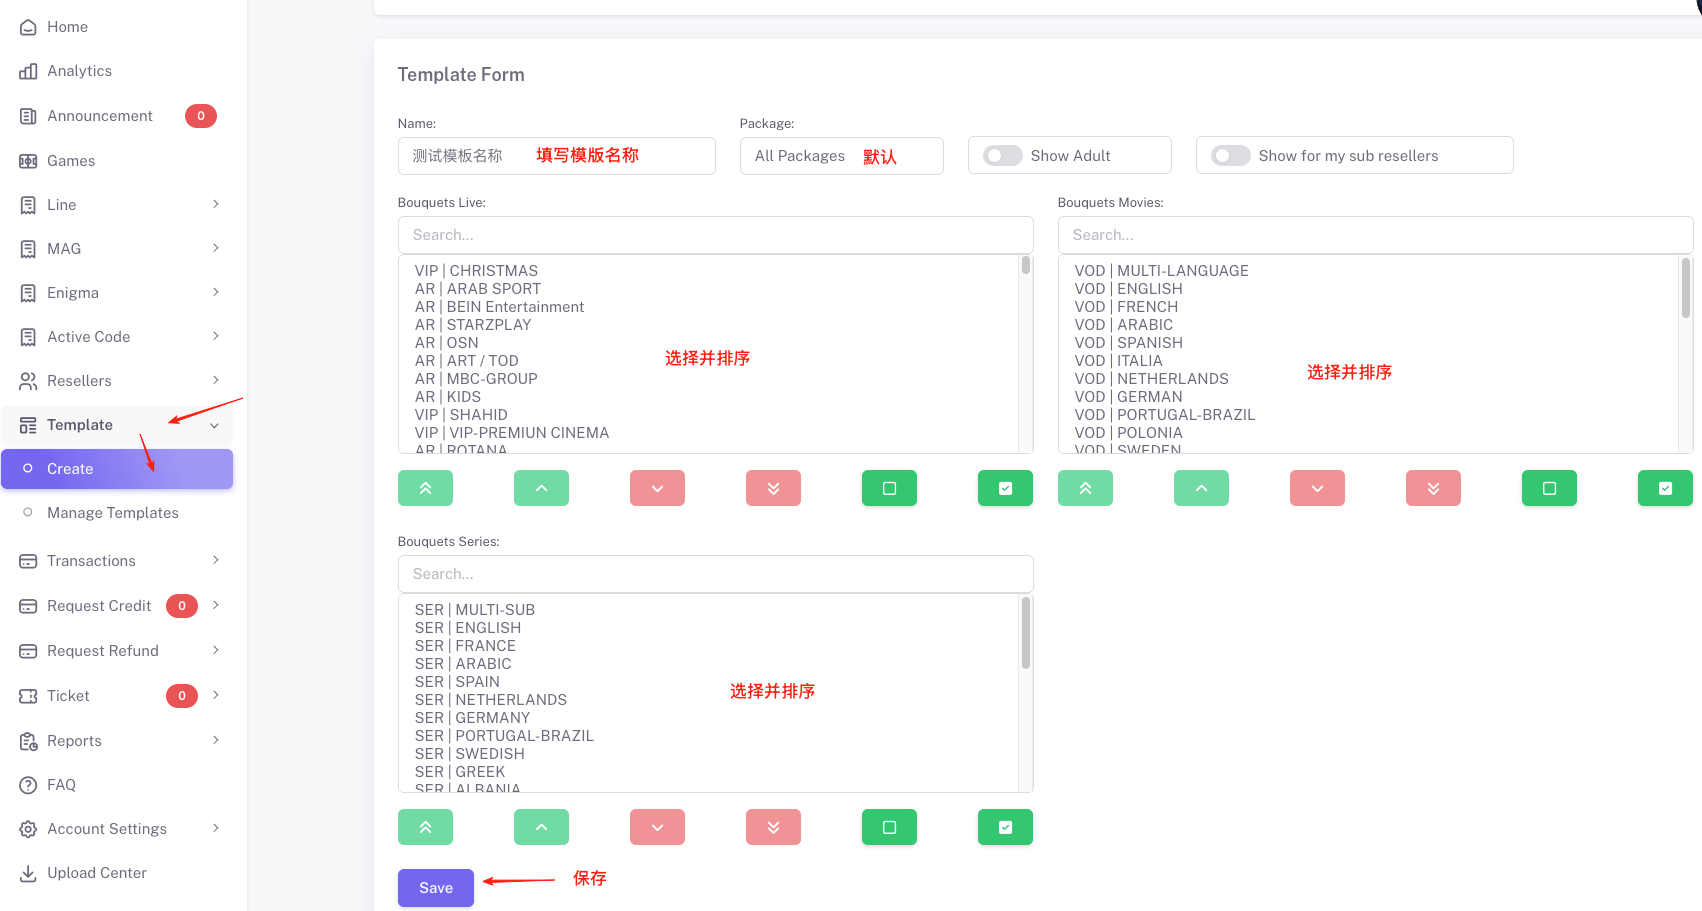Select all Movies bouquets
This screenshot has height=911, width=1702.
click(1665, 488)
